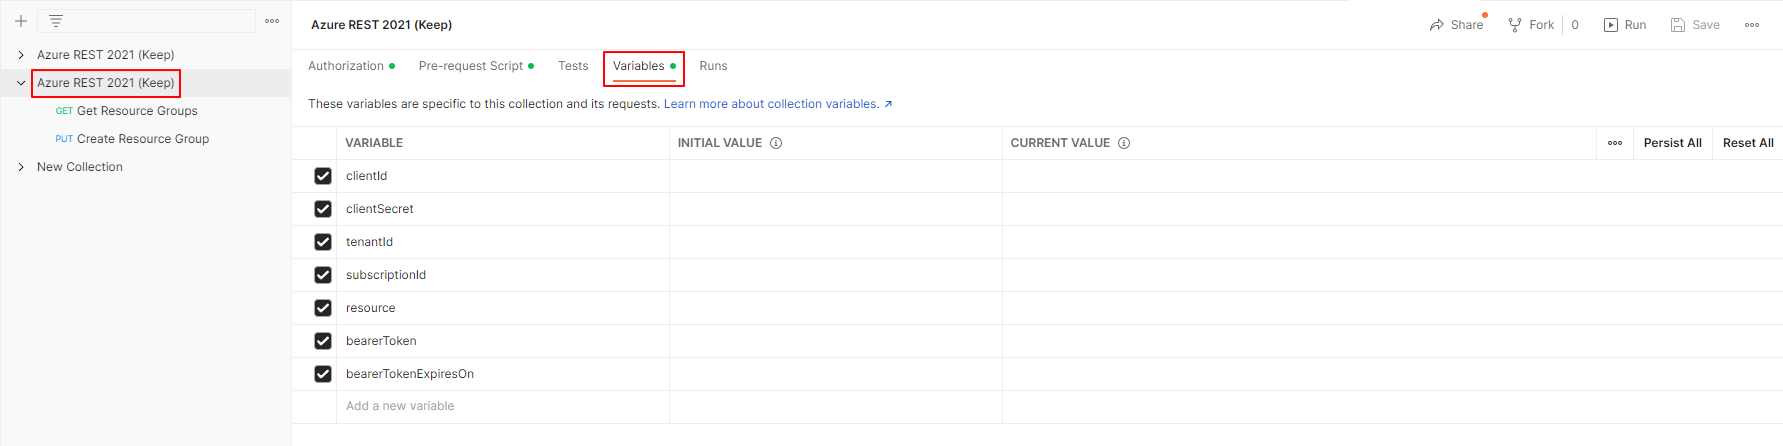Click subscriptionId current value cell
The image size is (1783, 446).
pos(1392,275)
